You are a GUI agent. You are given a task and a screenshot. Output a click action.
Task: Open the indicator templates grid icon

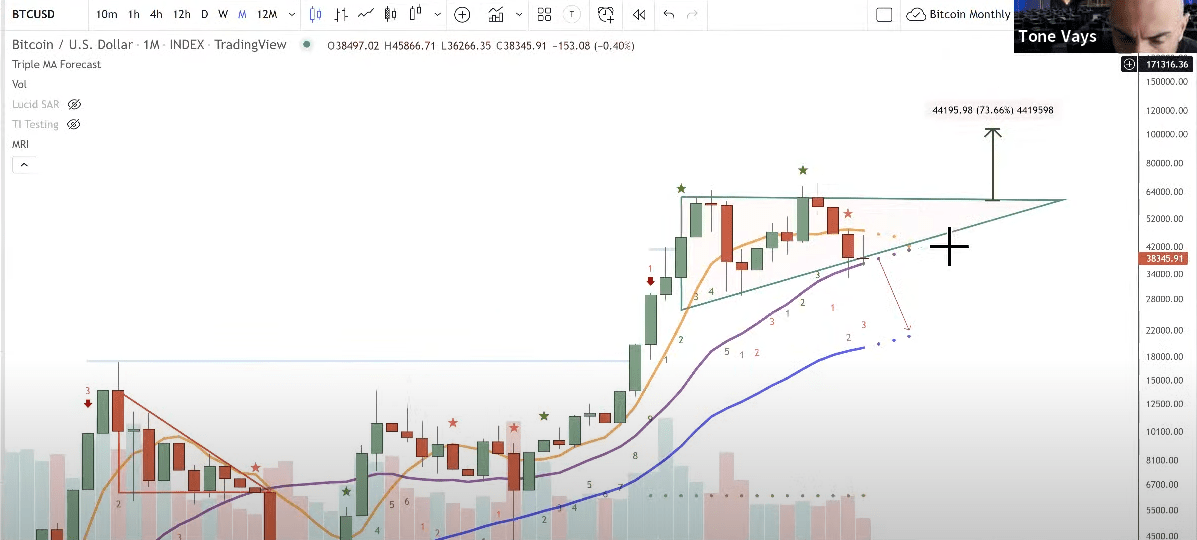[x=544, y=15]
